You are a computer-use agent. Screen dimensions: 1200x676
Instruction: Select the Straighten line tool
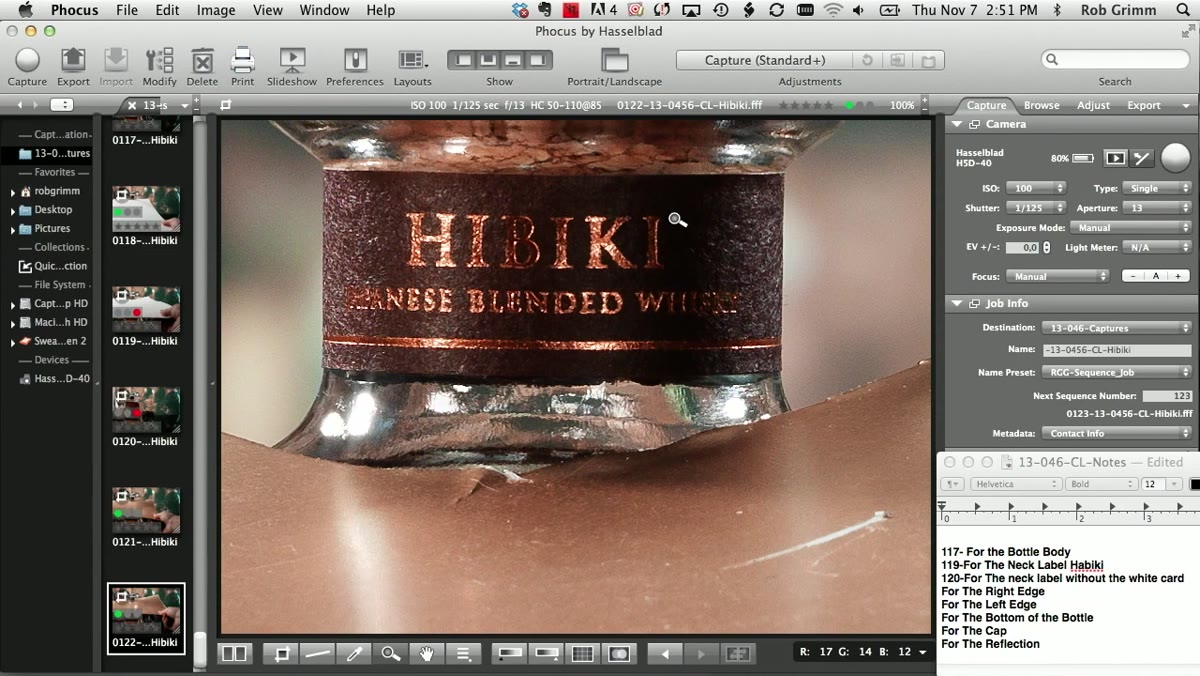click(x=318, y=653)
